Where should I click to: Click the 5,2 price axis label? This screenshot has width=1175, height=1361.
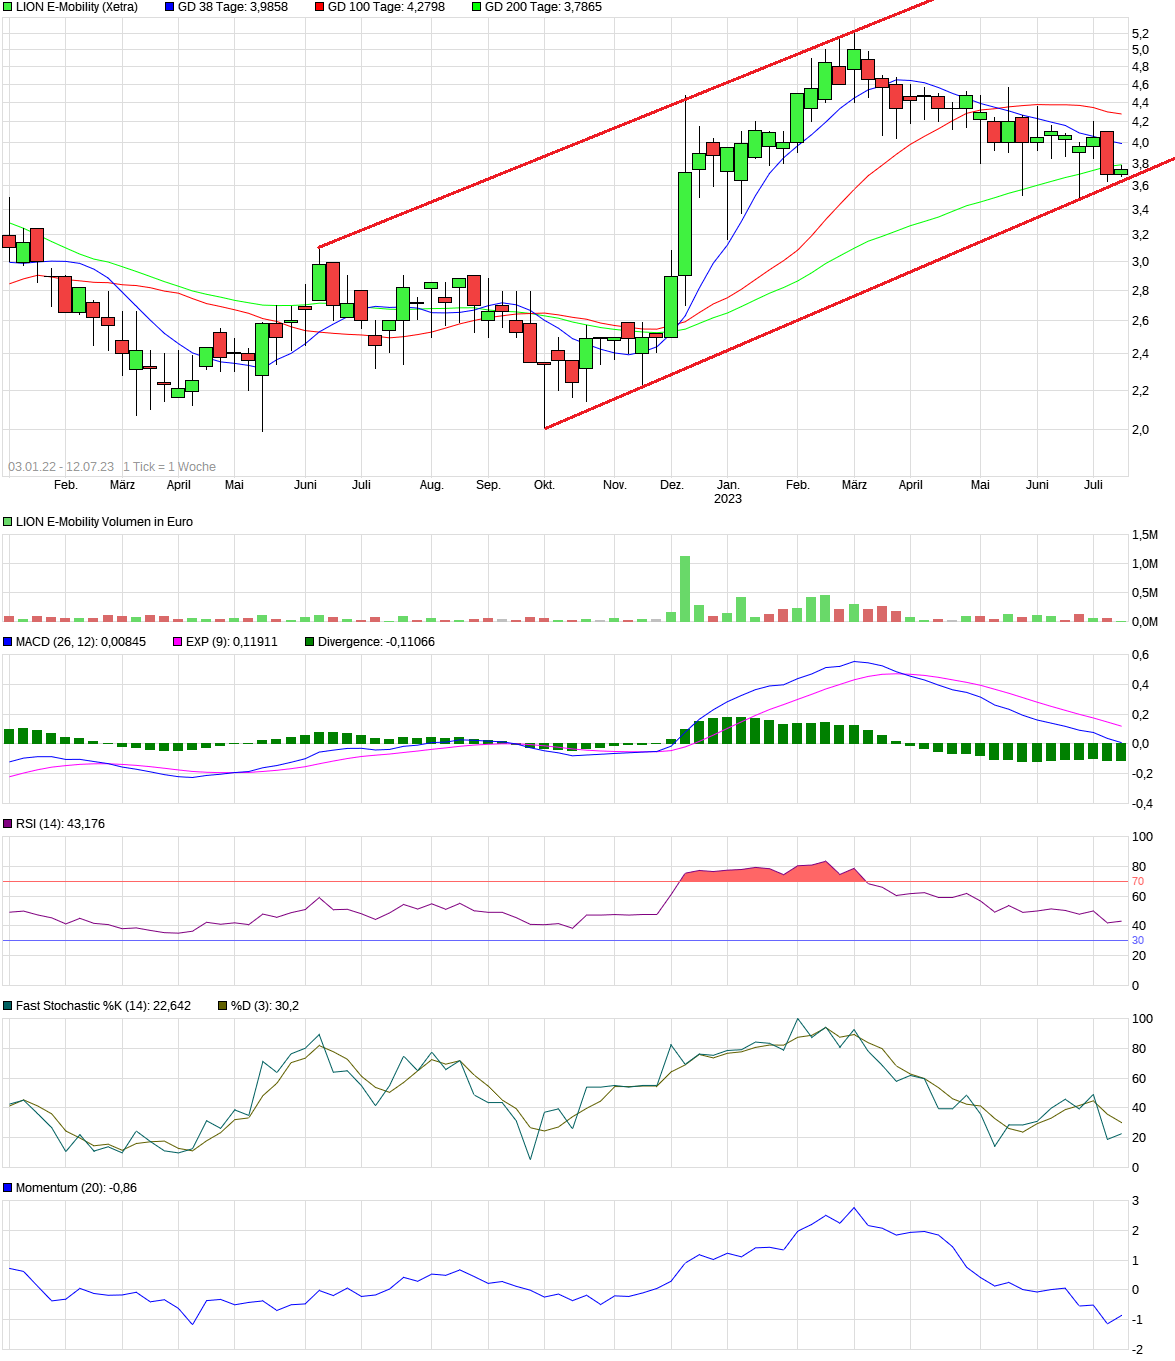click(1140, 34)
